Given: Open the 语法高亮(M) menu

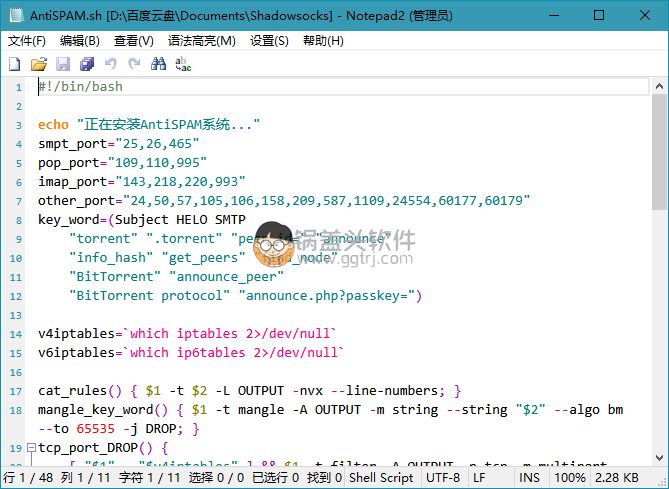Looking at the screenshot, I should pos(201,41).
